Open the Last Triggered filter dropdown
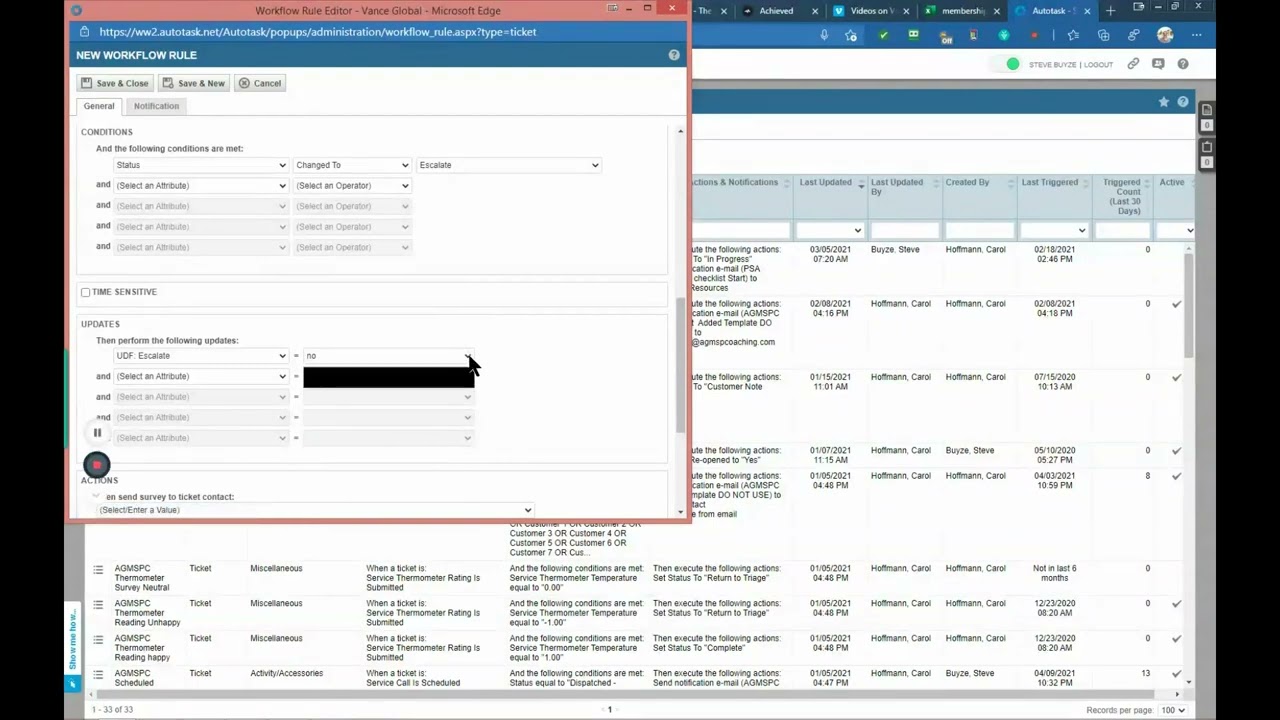The image size is (1280, 720). (1054, 231)
